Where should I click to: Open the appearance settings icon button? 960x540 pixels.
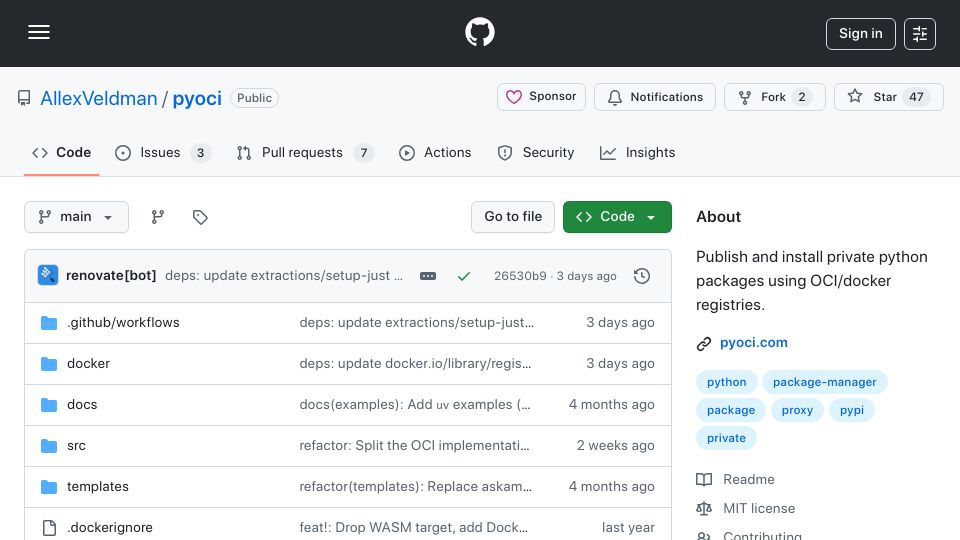(920, 34)
